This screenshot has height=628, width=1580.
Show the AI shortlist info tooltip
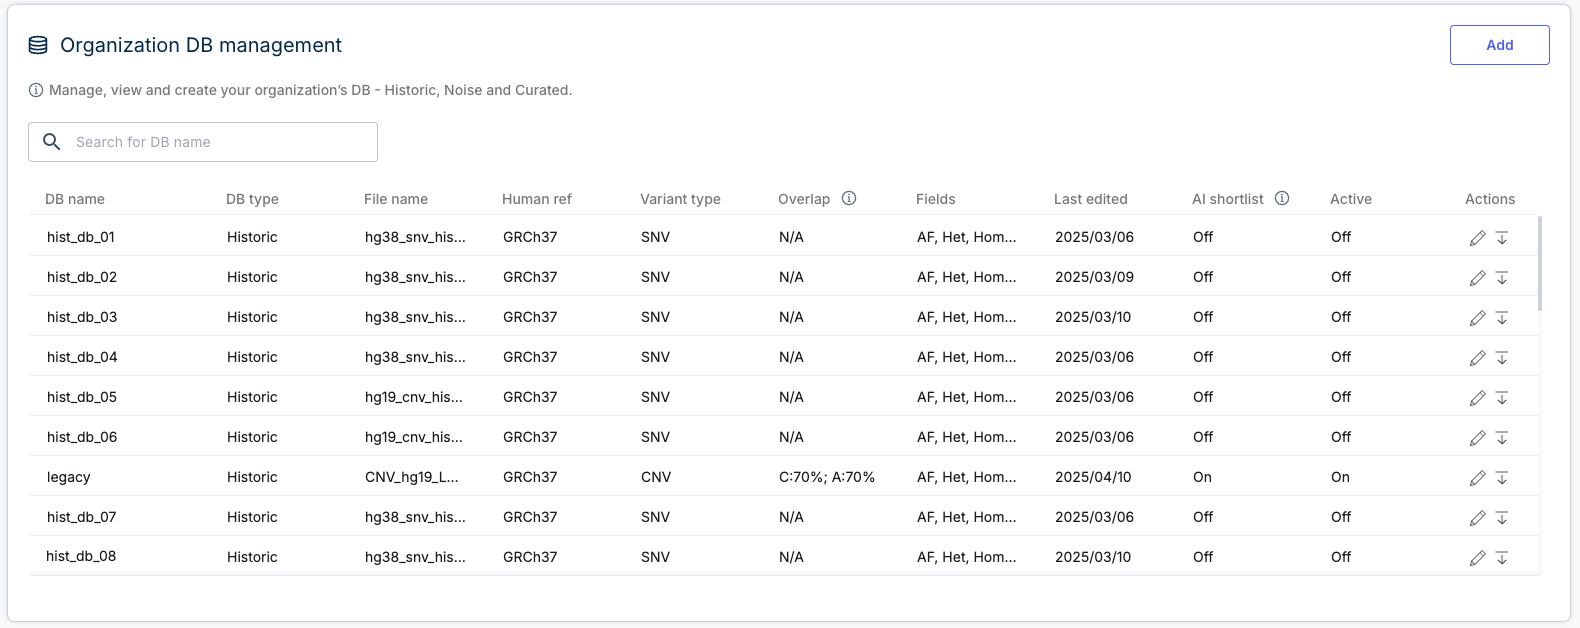click(1282, 198)
